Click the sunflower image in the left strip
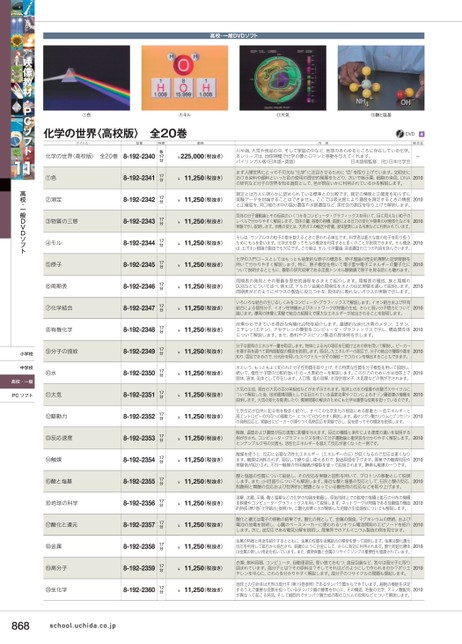Screen dimensions: 462x644 point(17,40)
